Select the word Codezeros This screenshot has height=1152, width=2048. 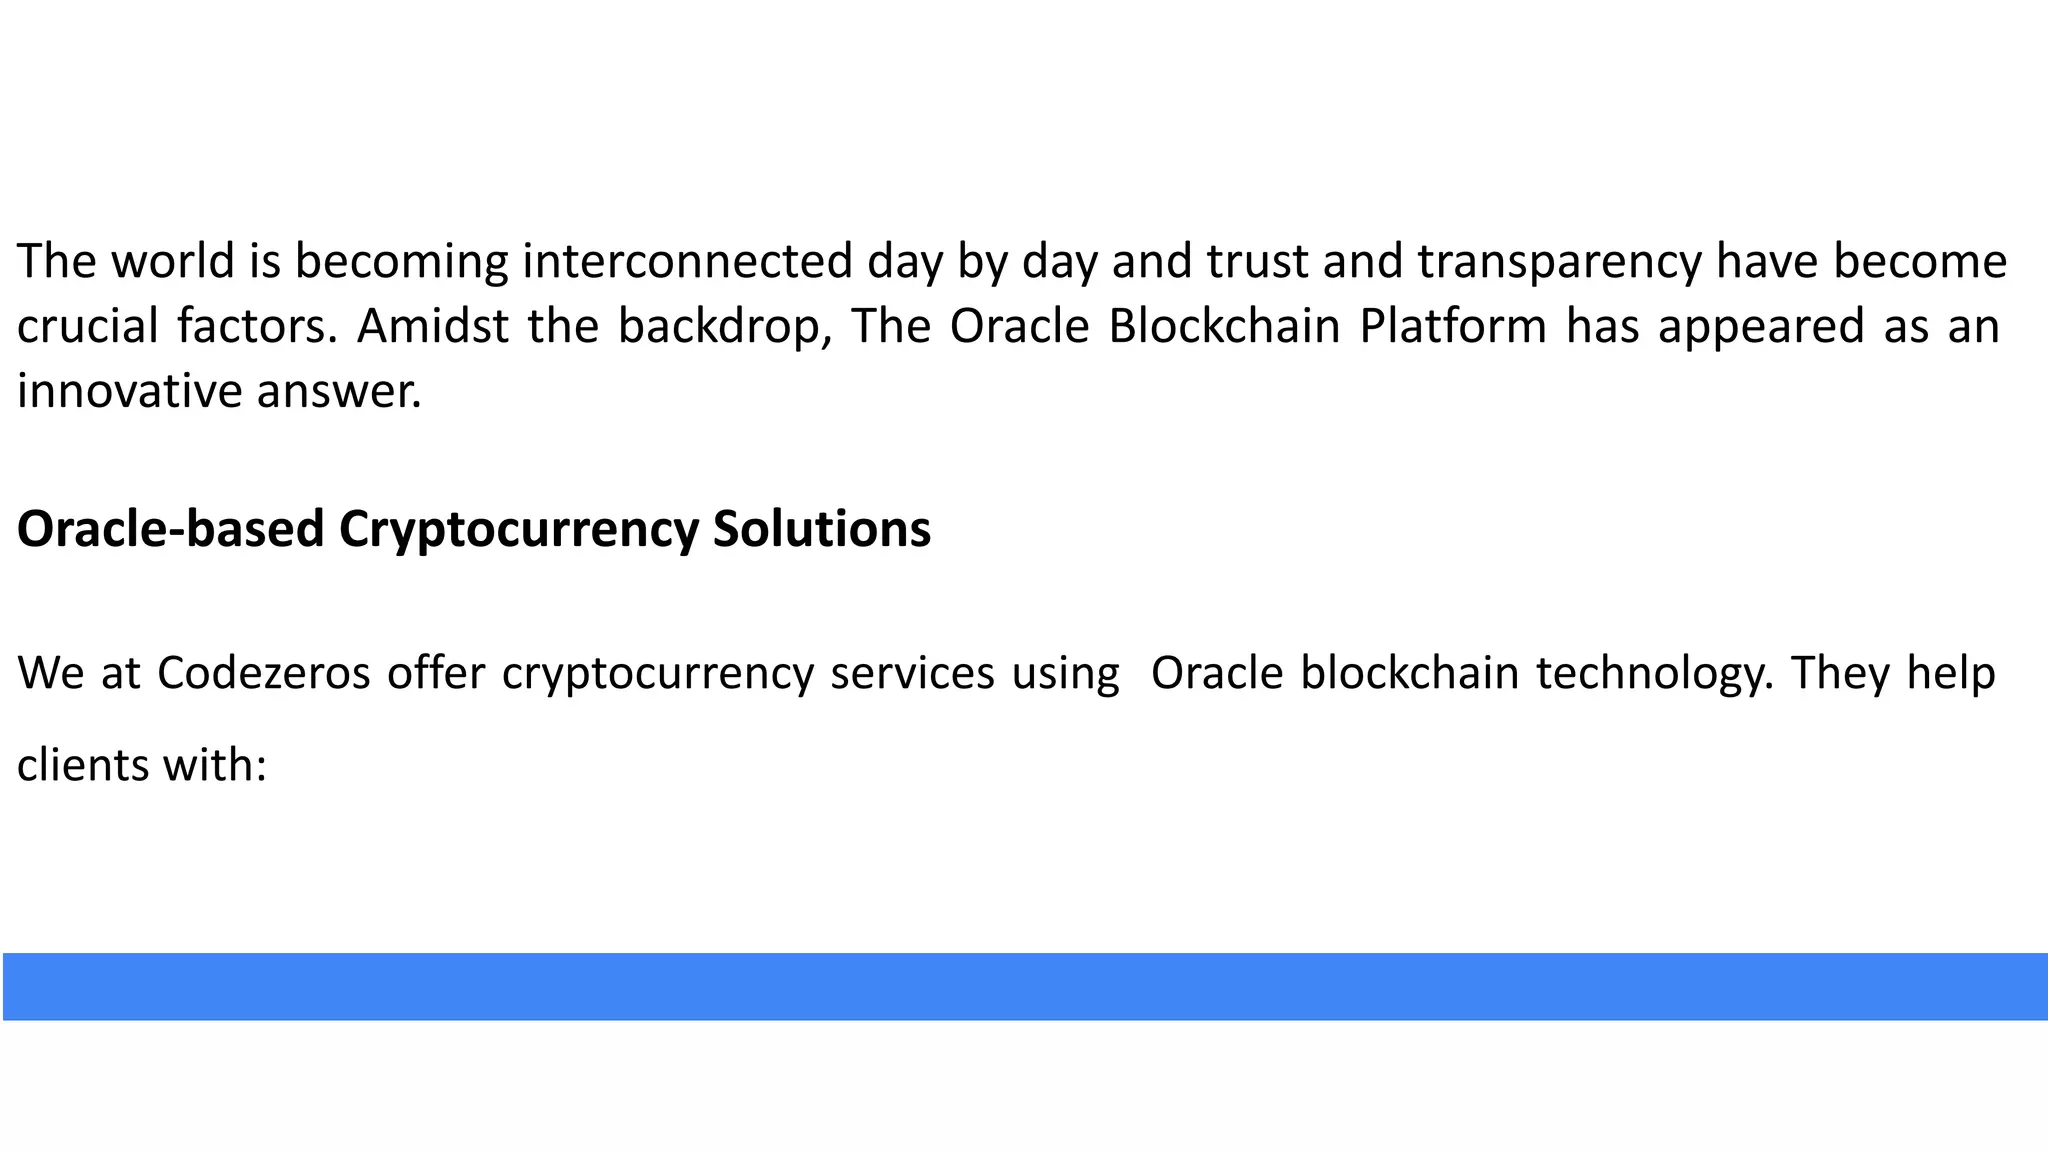264,673
